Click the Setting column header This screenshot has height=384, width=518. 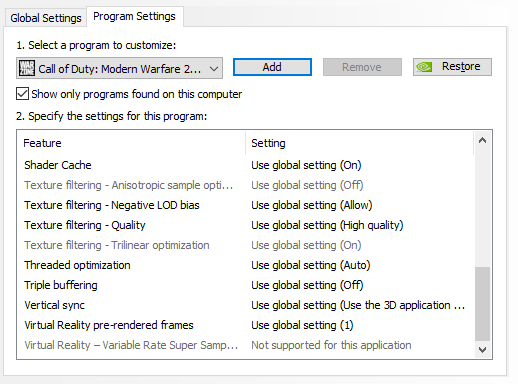pyautogui.click(x=359, y=143)
